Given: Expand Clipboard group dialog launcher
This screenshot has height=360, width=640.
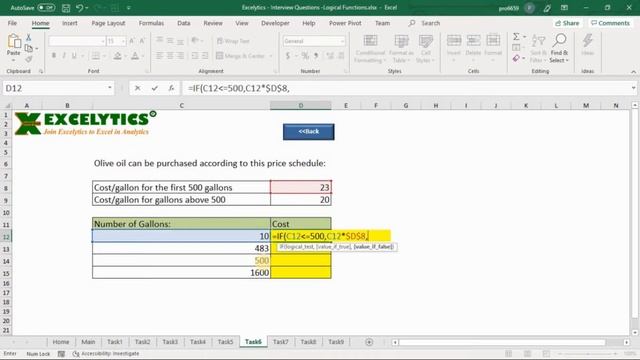Looking at the screenshot, I should tap(41, 71).
